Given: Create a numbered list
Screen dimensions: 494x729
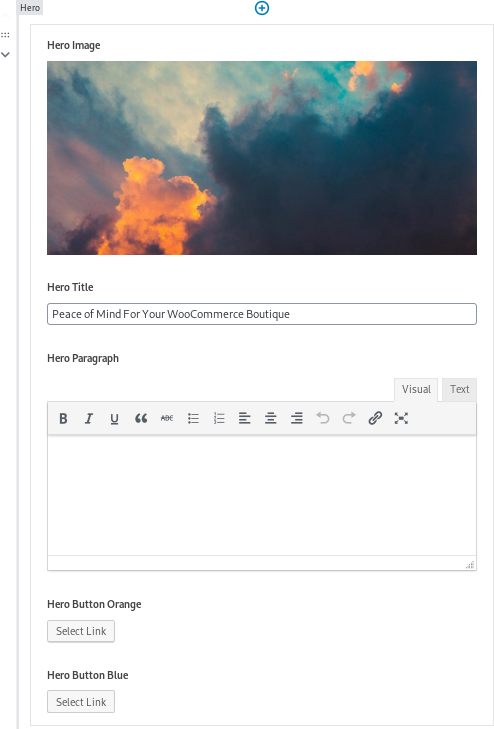Looking at the screenshot, I should click(219, 418).
